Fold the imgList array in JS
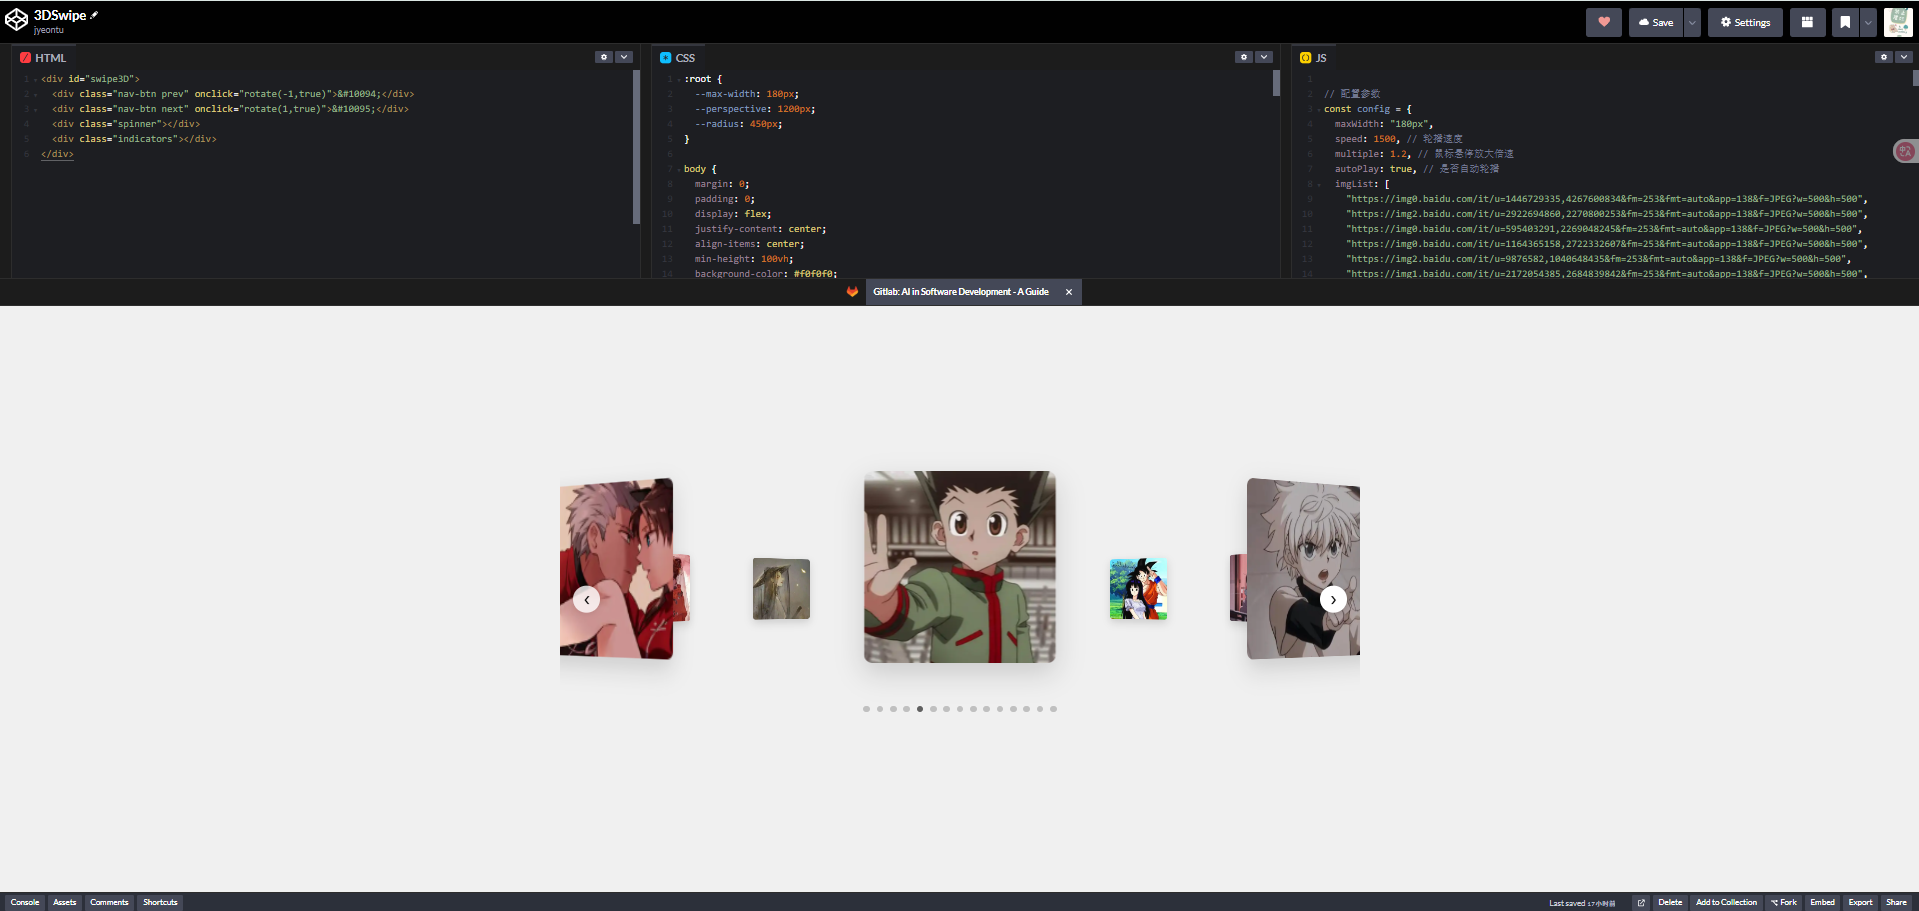The height and width of the screenshot is (911, 1919). [1318, 184]
